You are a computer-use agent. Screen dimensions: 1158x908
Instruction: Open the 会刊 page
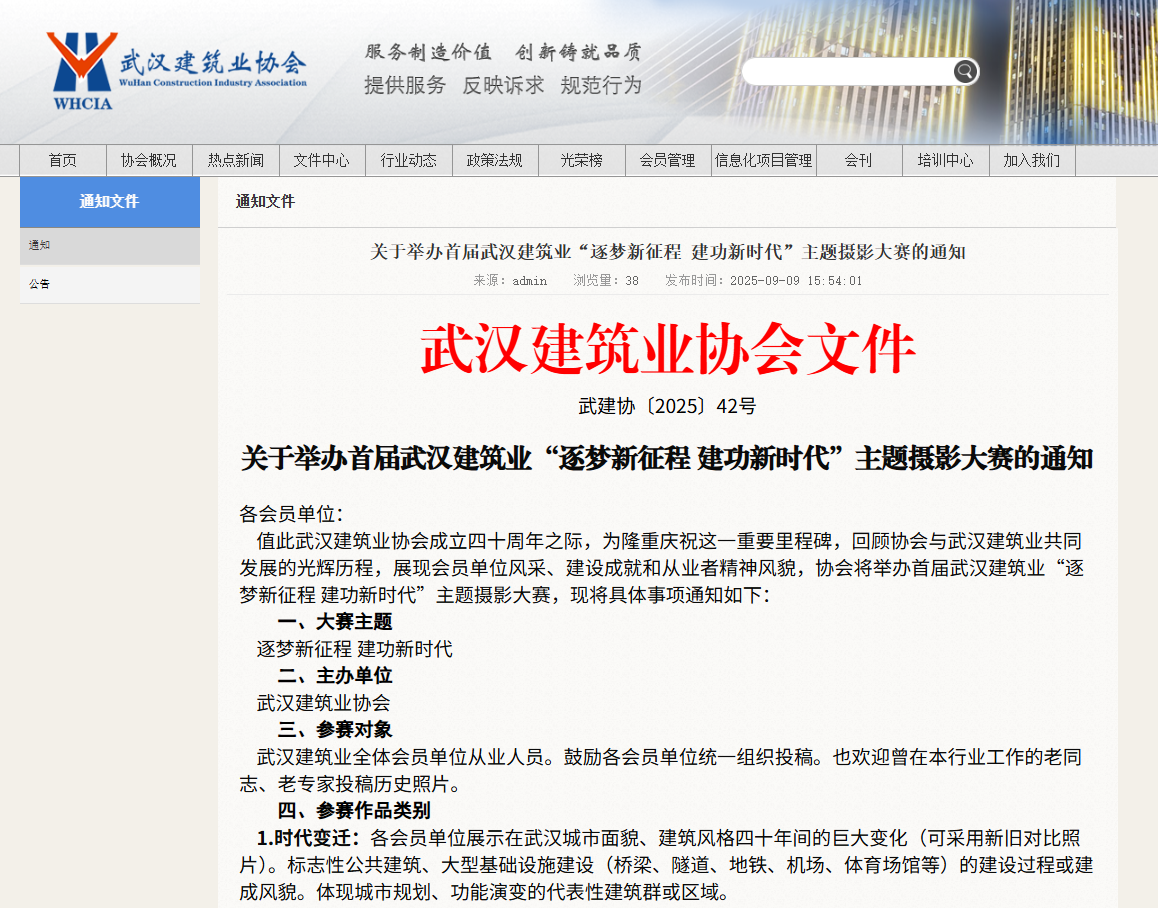click(x=859, y=161)
